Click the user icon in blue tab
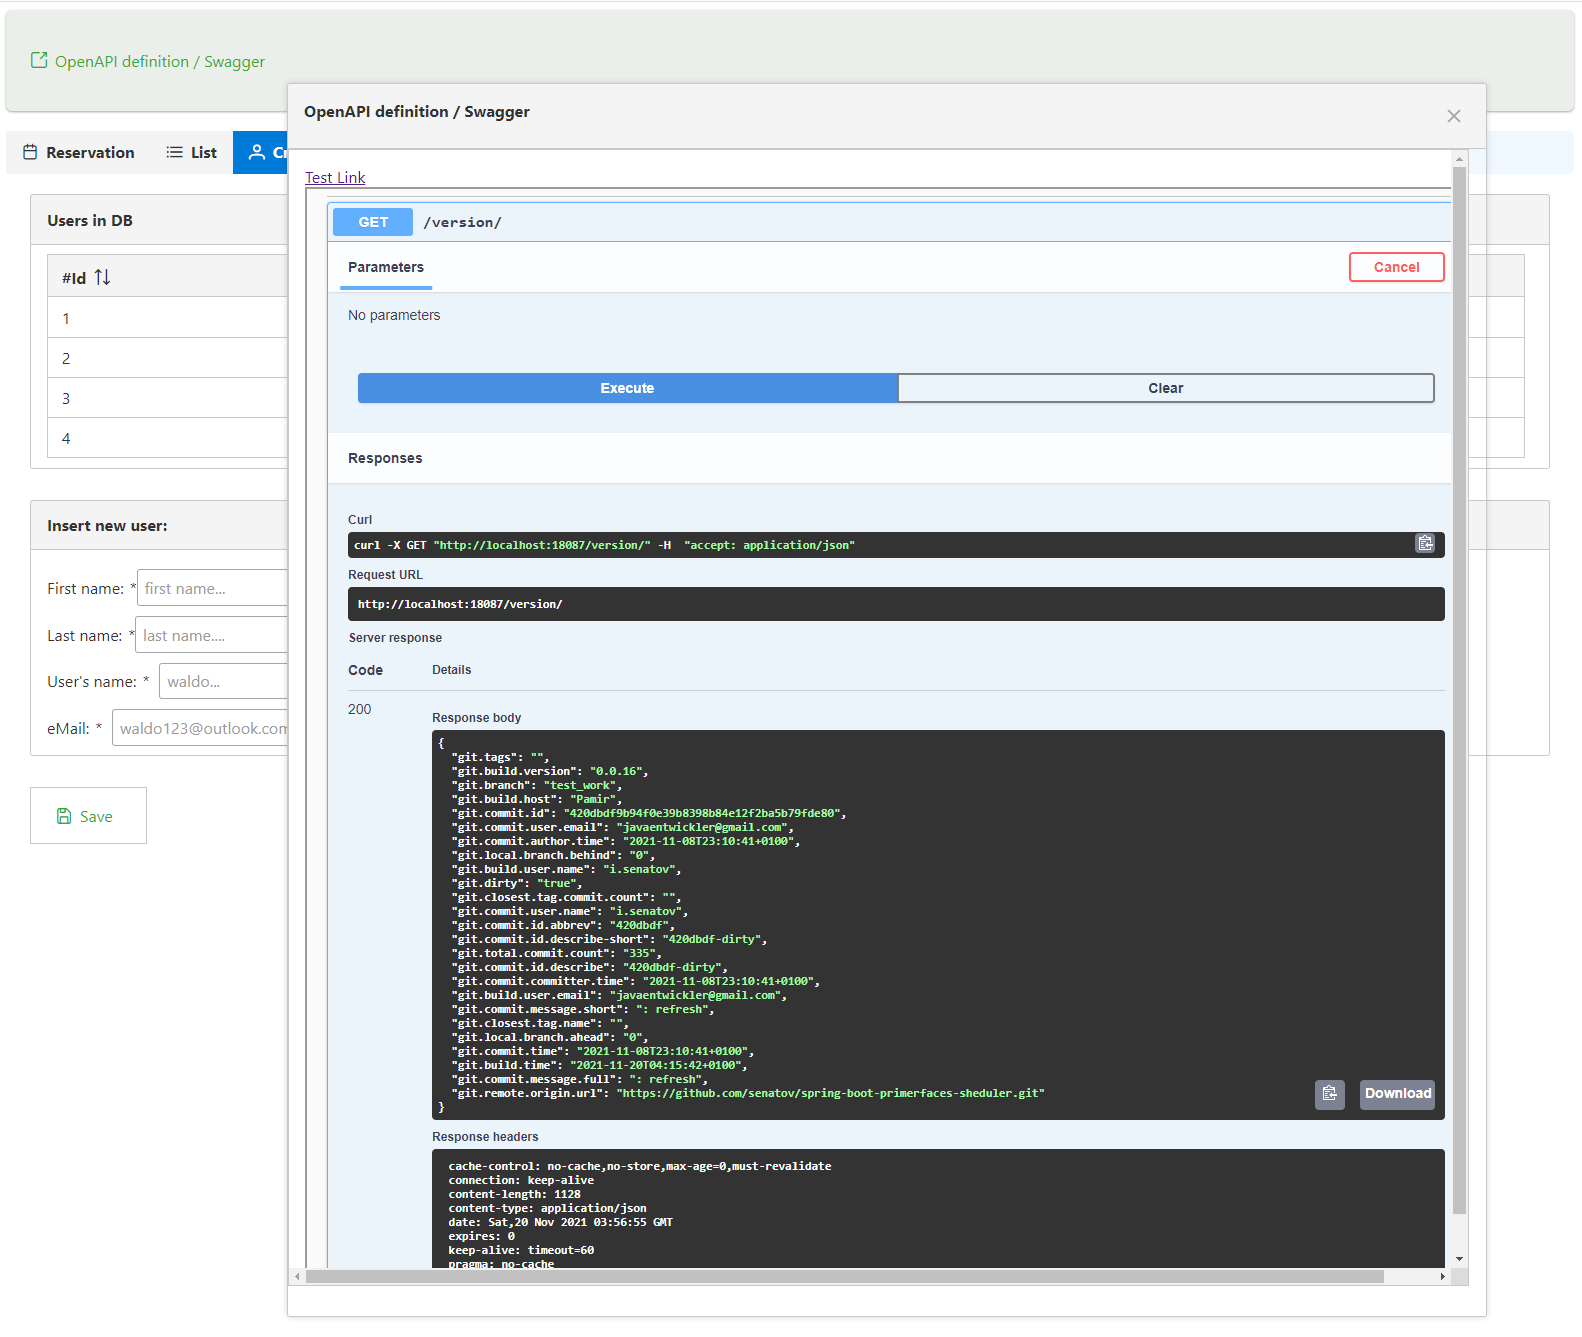Viewport: 1582px width, 1337px height. [x=257, y=152]
